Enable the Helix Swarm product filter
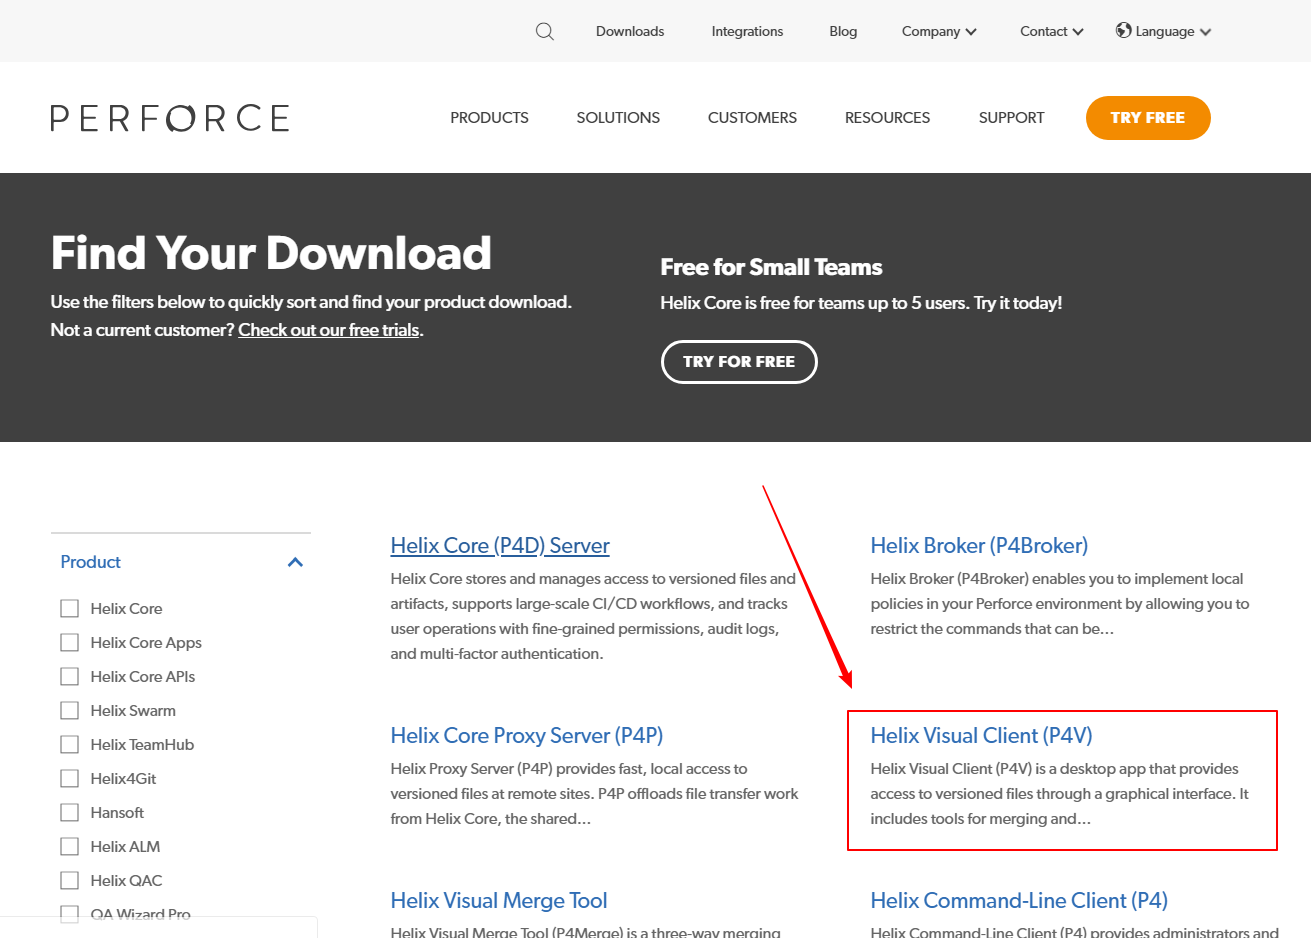Viewport: 1311px width, 938px height. pyautogui.click(x=69, y=710)
